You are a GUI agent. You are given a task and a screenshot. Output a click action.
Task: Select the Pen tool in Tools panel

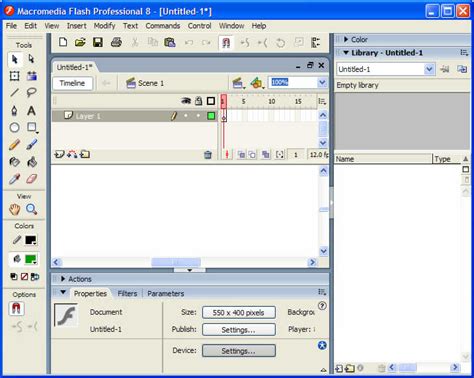click(x=14, y=110)
